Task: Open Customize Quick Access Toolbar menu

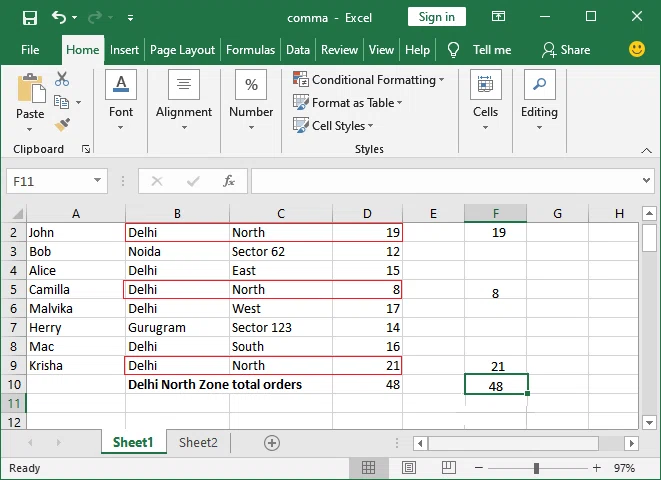Action: [x=130, y=18]
